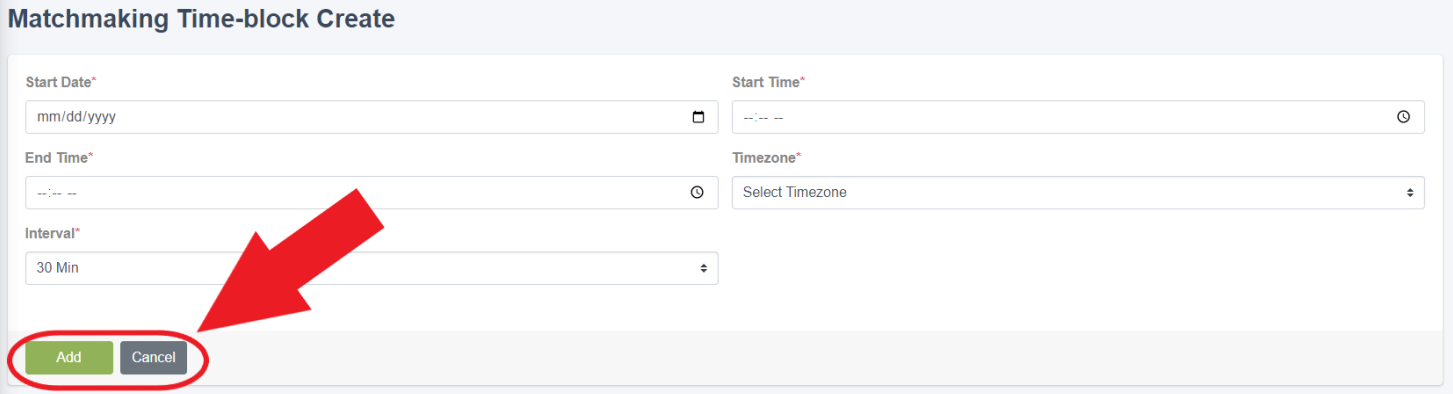
Task: Click the gray Cancel button
Action: click(x=153, y=357)
